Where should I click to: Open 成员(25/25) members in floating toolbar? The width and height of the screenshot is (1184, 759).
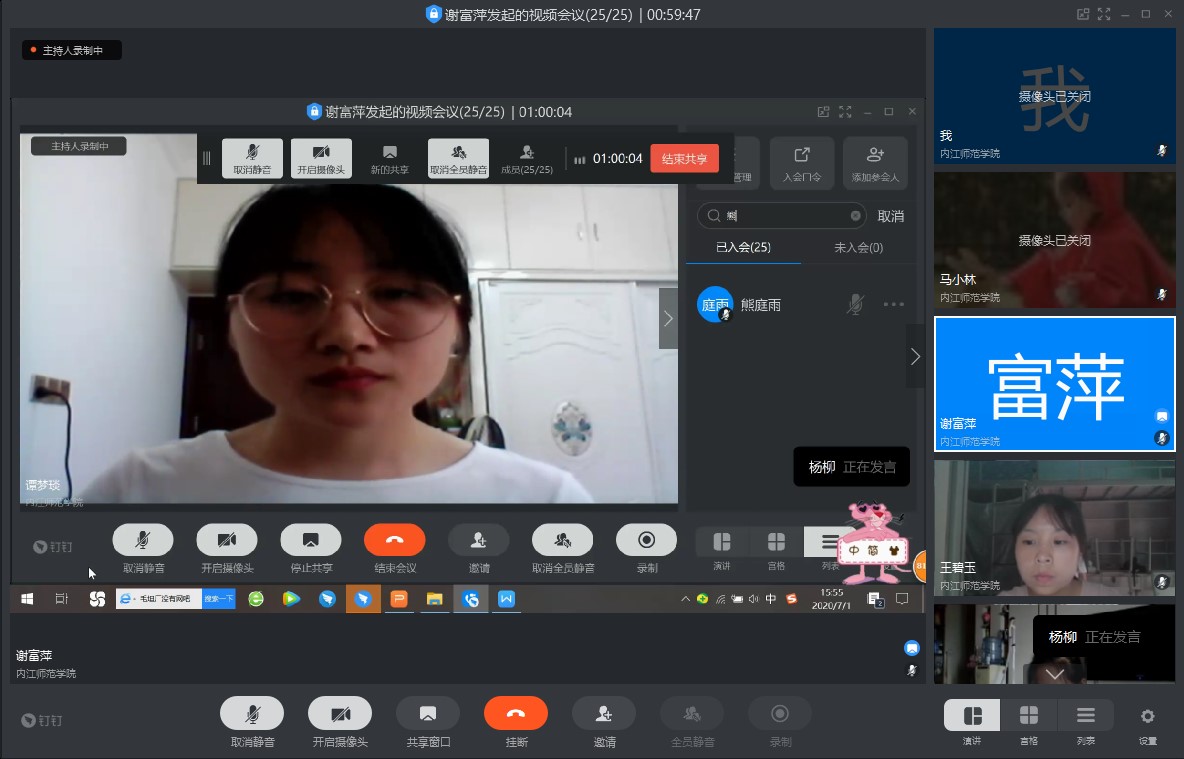[x=527, y=159]
